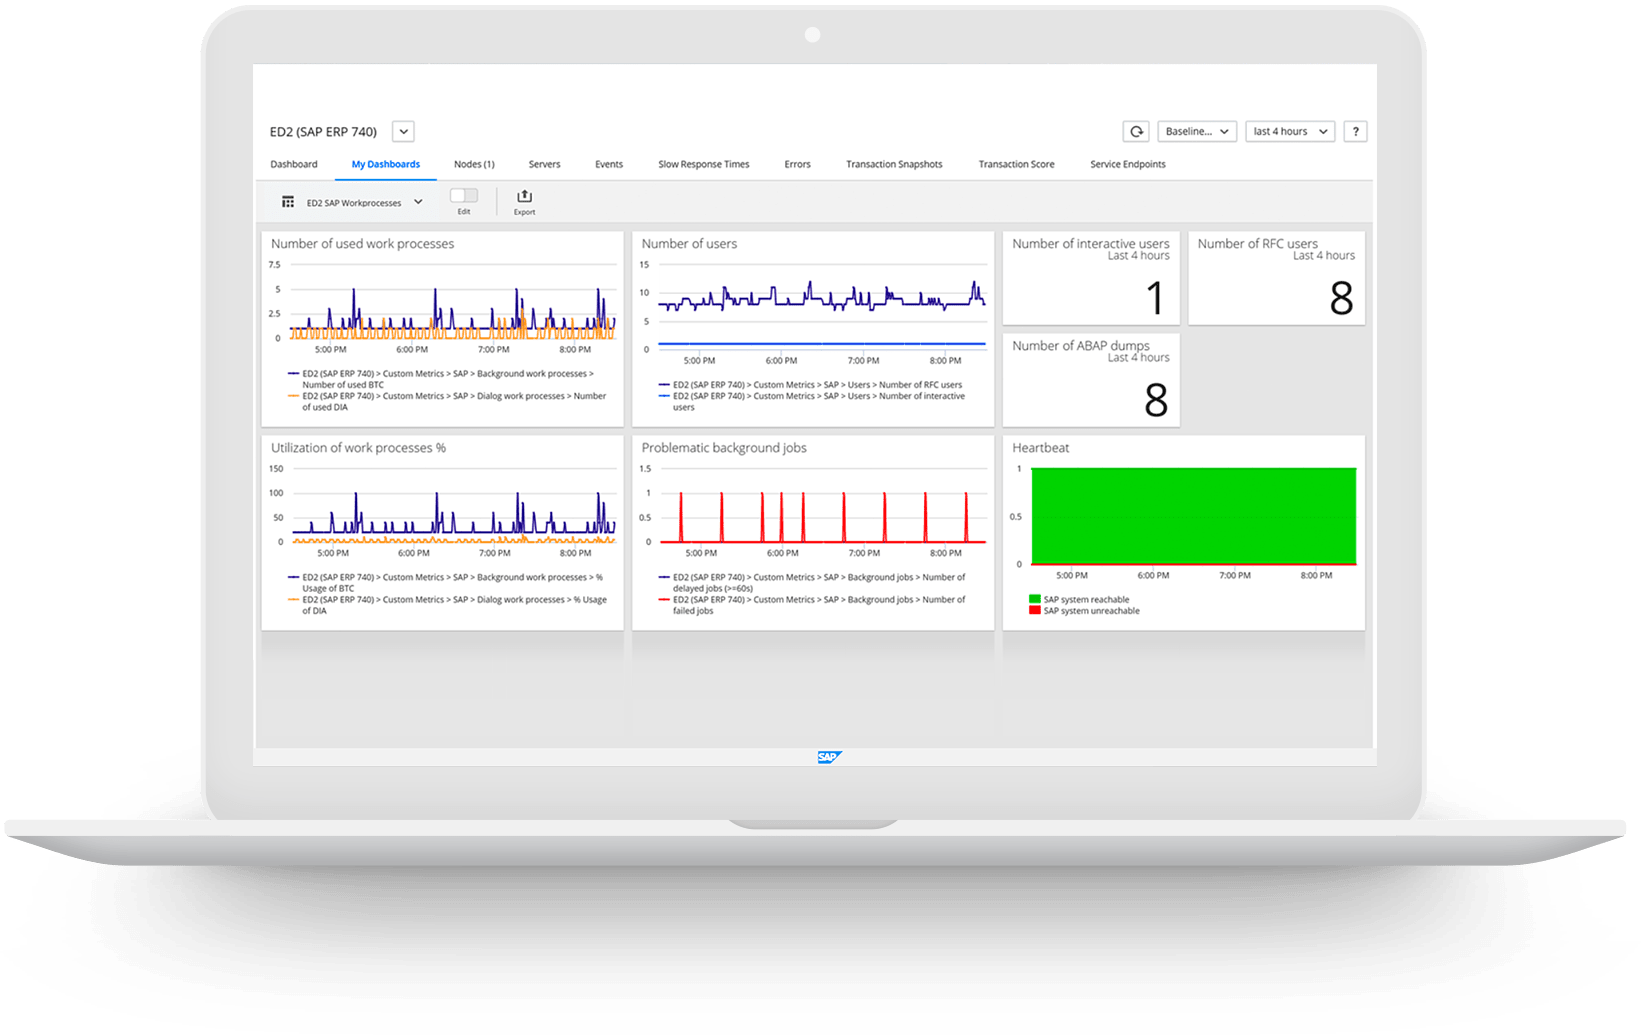The height and width of the screenshot is (1035, 1641).
Task: Click the % Usage of DIA legend entry
Action: 447,605
